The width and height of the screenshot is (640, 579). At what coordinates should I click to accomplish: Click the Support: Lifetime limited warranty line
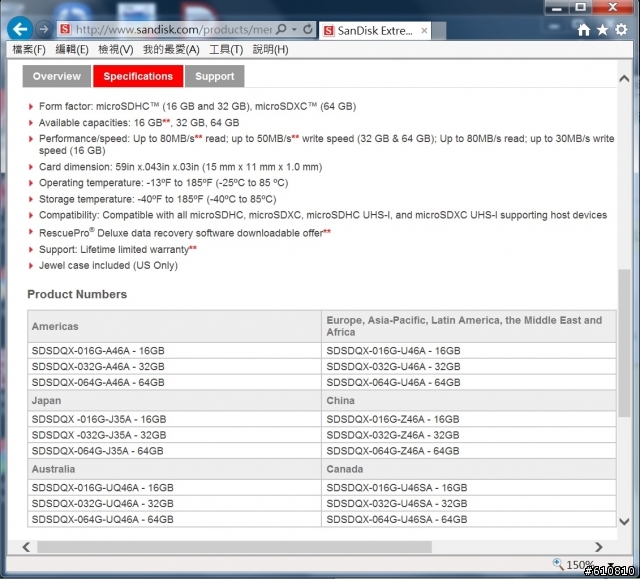[118, 249]
